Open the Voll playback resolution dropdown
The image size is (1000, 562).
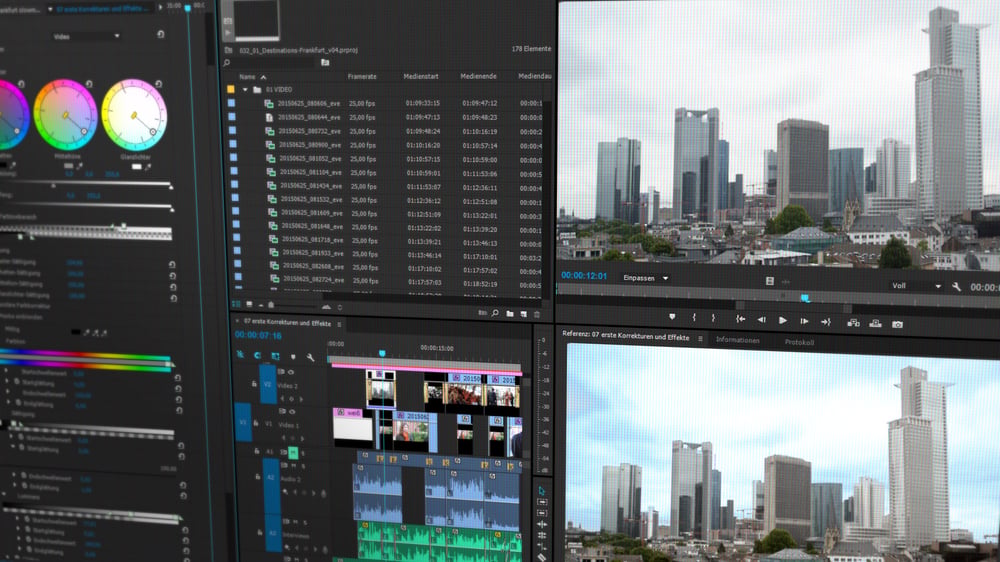pyautogui.click(x=916, y=286)
